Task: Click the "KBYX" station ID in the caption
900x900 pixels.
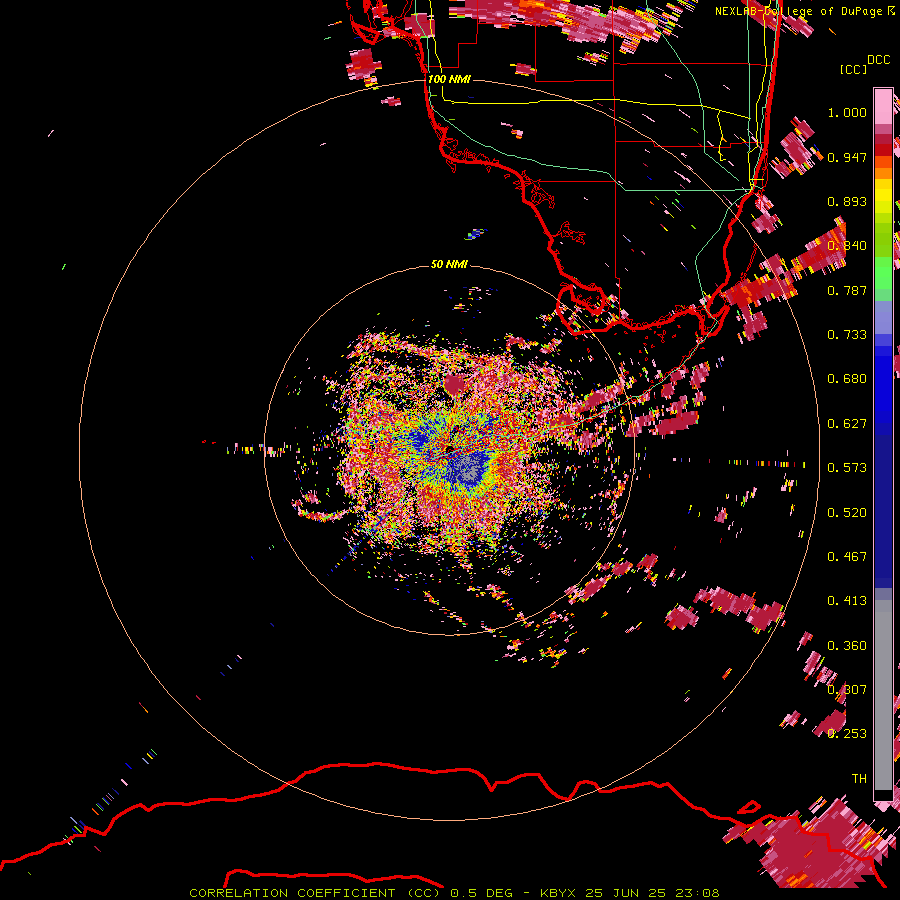Action: (x=557, y=893)
